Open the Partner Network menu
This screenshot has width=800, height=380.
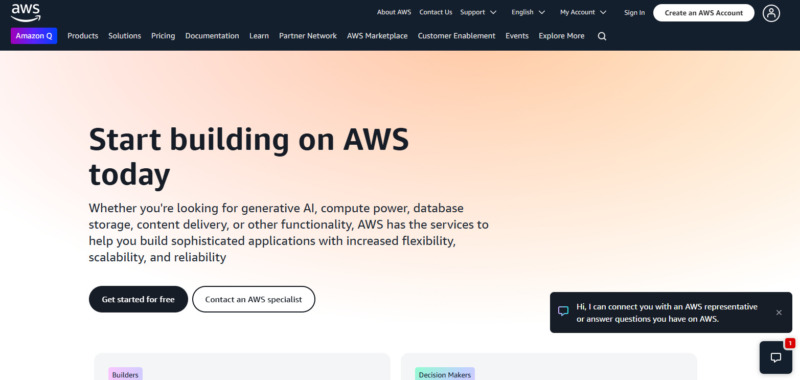pyautogui.click(x=308, y=36)
